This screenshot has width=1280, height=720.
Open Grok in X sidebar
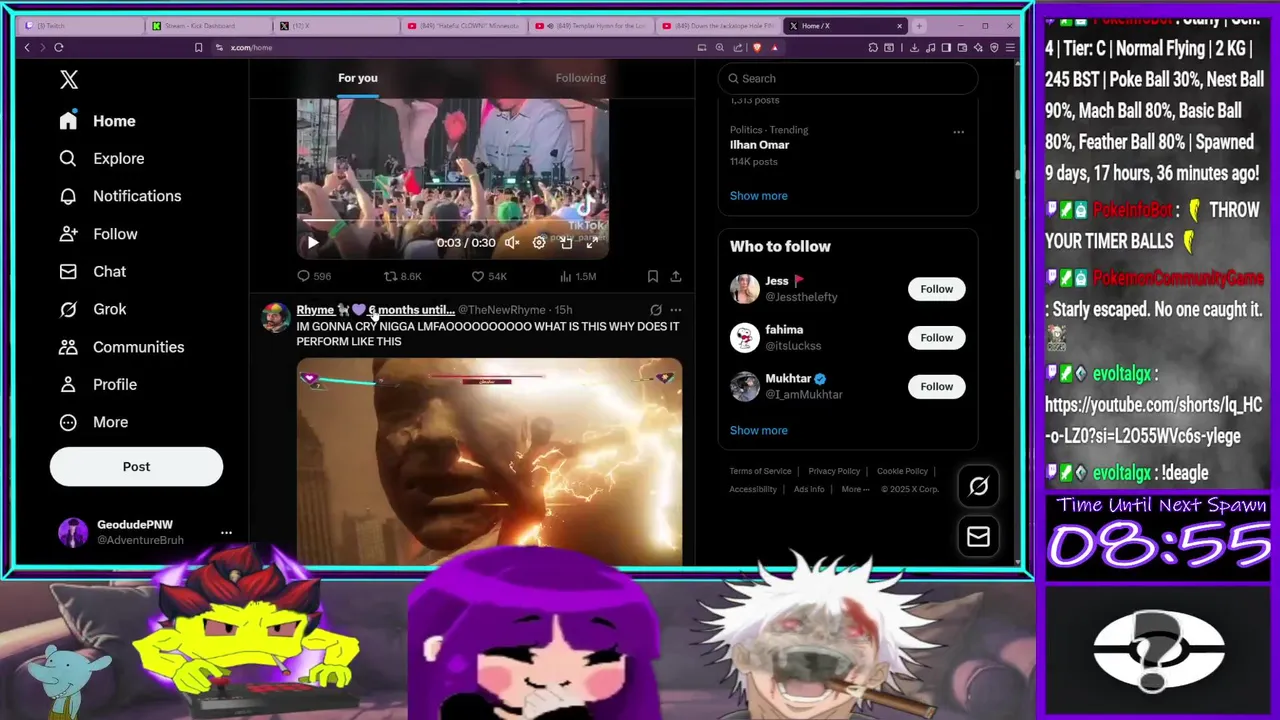point(92,309)
